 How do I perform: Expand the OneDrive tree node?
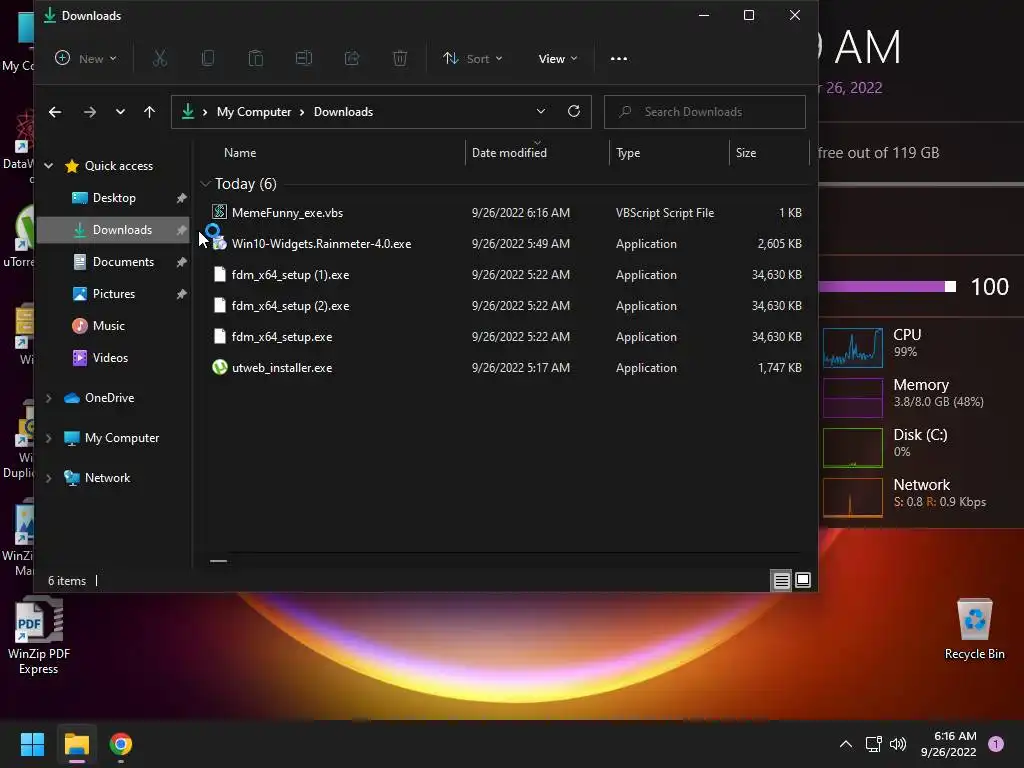pos(48,398)
